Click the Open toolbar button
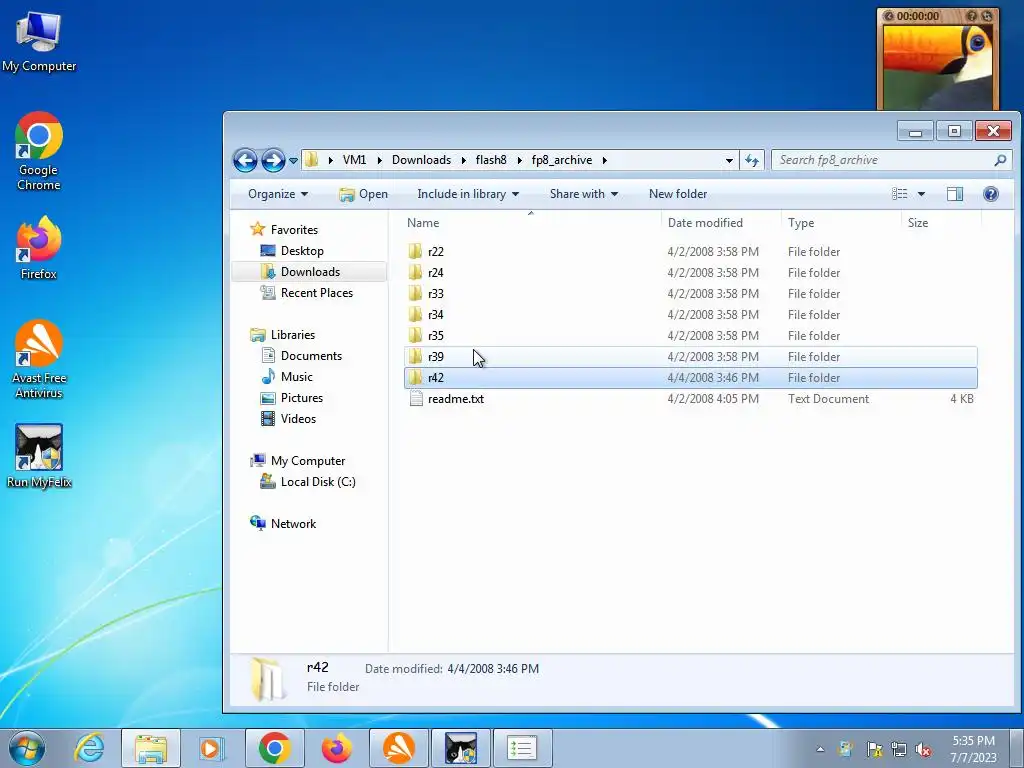This screenshot has height=768, width=1024. pyautogui.click(x=364, y=194)
